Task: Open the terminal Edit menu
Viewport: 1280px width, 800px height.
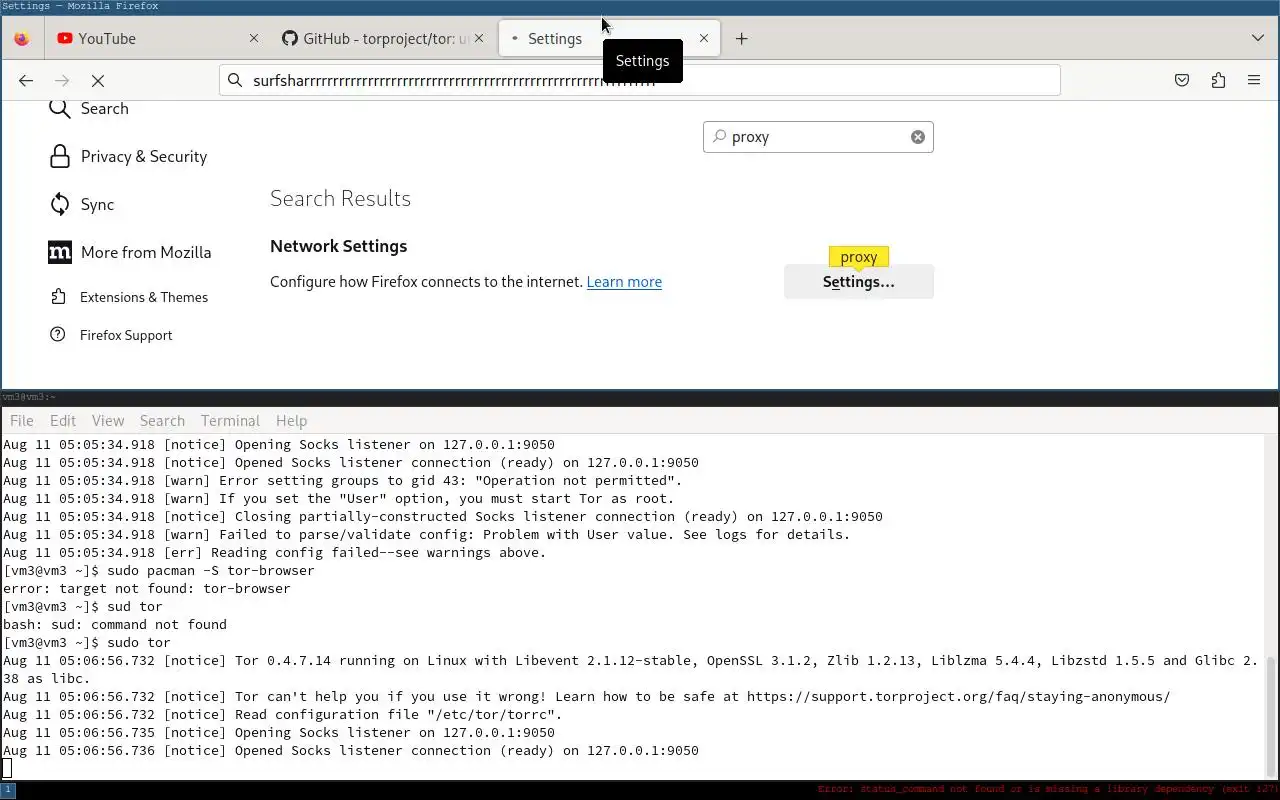Action: pos(63,421)
